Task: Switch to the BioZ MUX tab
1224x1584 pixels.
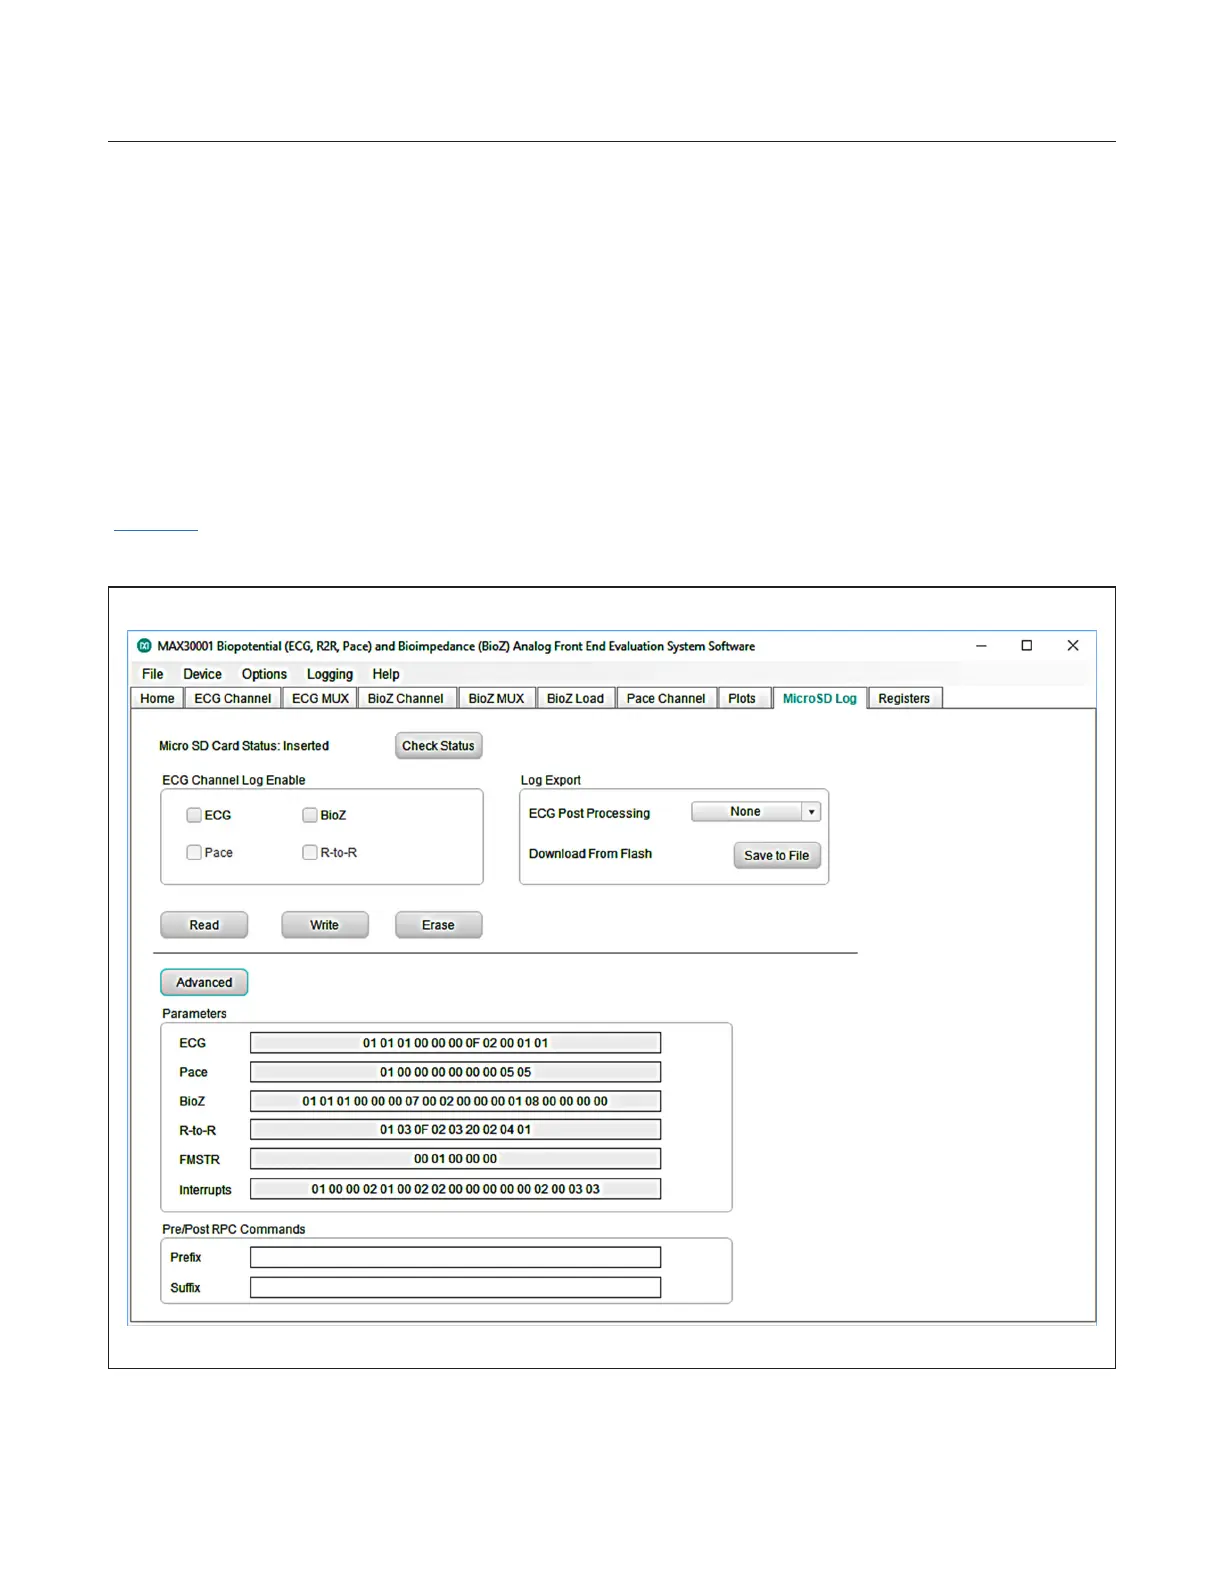Action: [496, 698]
